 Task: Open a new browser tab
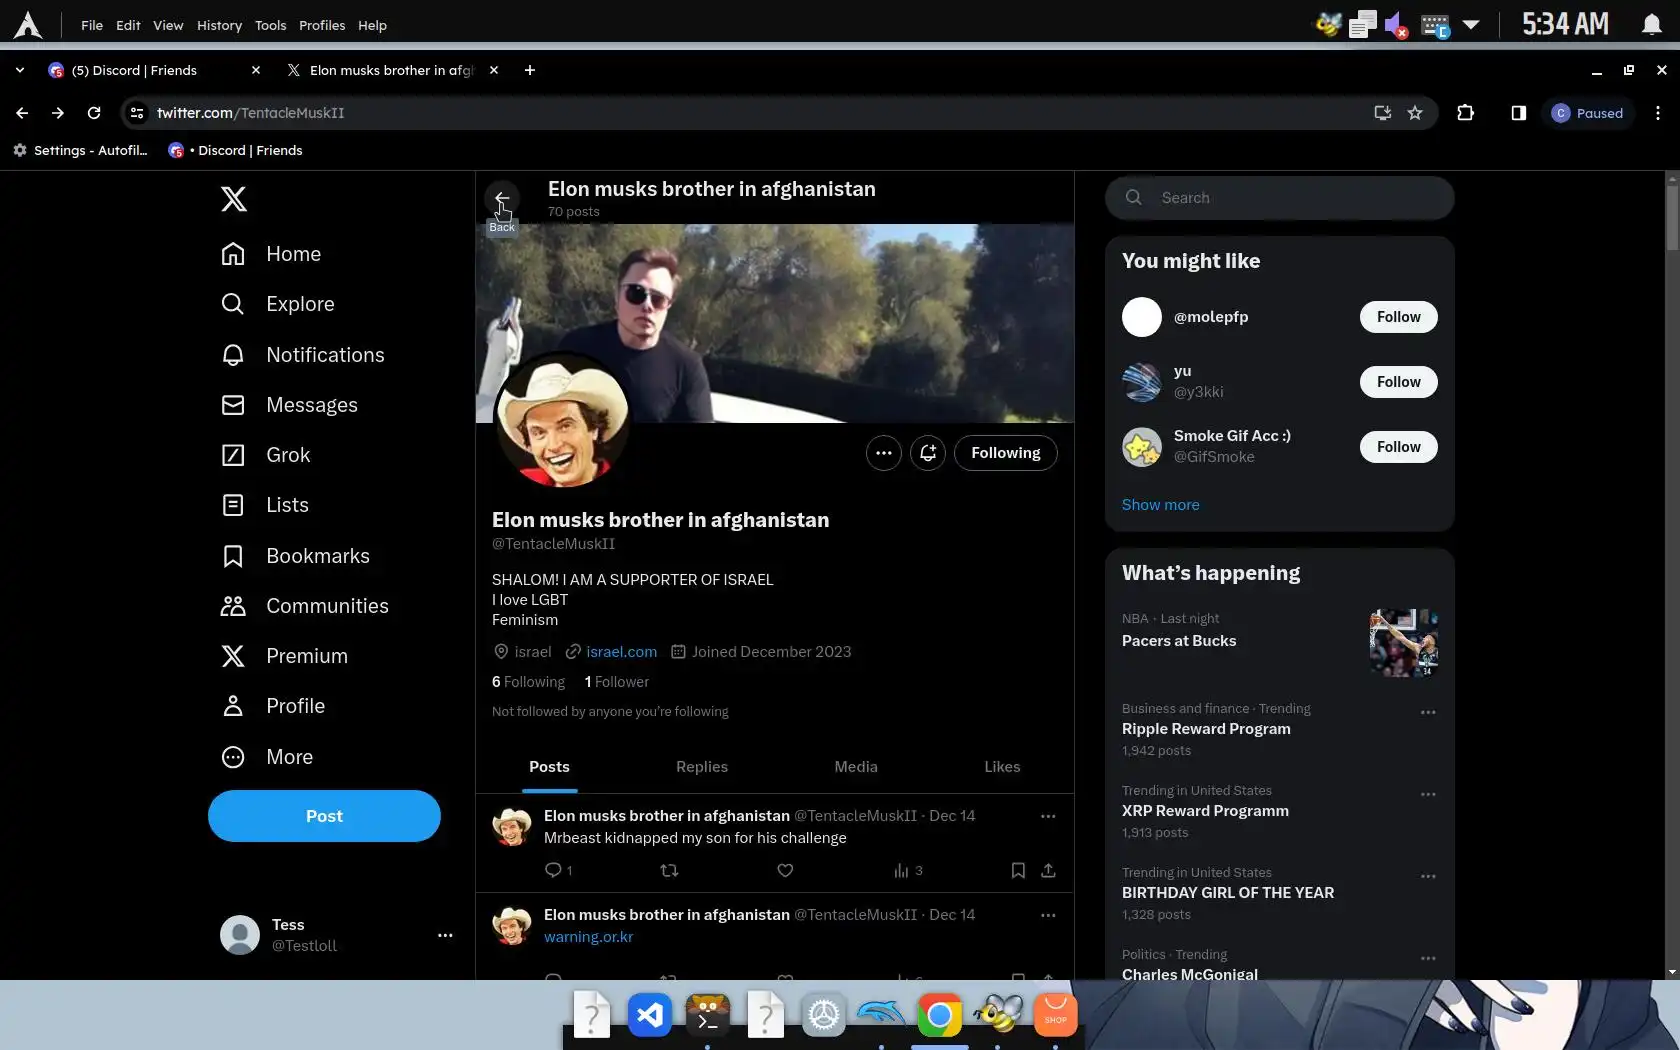click(x=530, y=70)
